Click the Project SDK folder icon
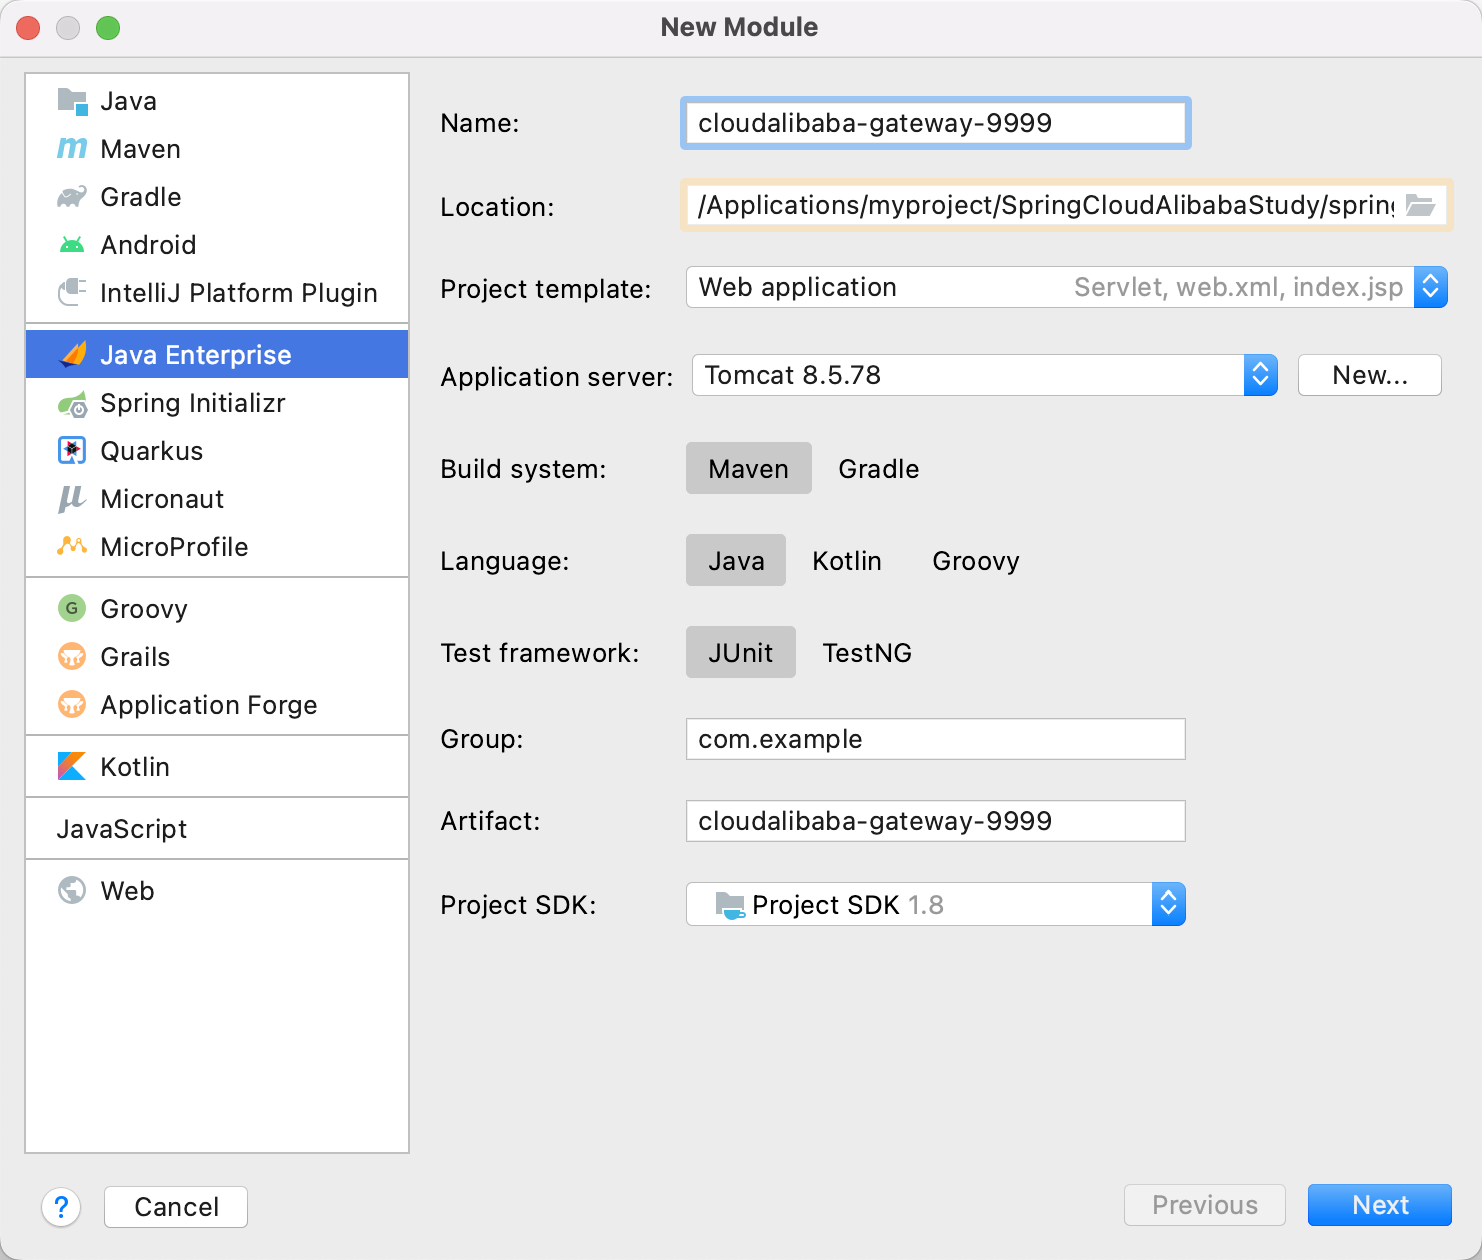Screen dimensions: 1482x1260 tap(730, 905)
